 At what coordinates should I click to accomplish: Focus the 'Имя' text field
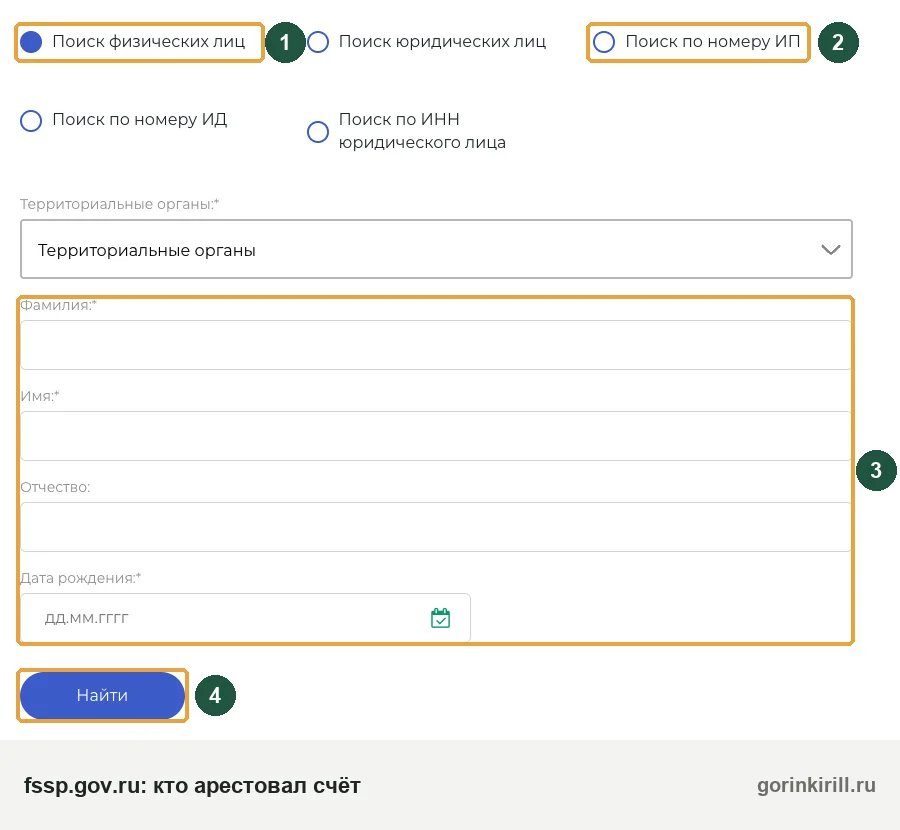[x=436, y=436]
